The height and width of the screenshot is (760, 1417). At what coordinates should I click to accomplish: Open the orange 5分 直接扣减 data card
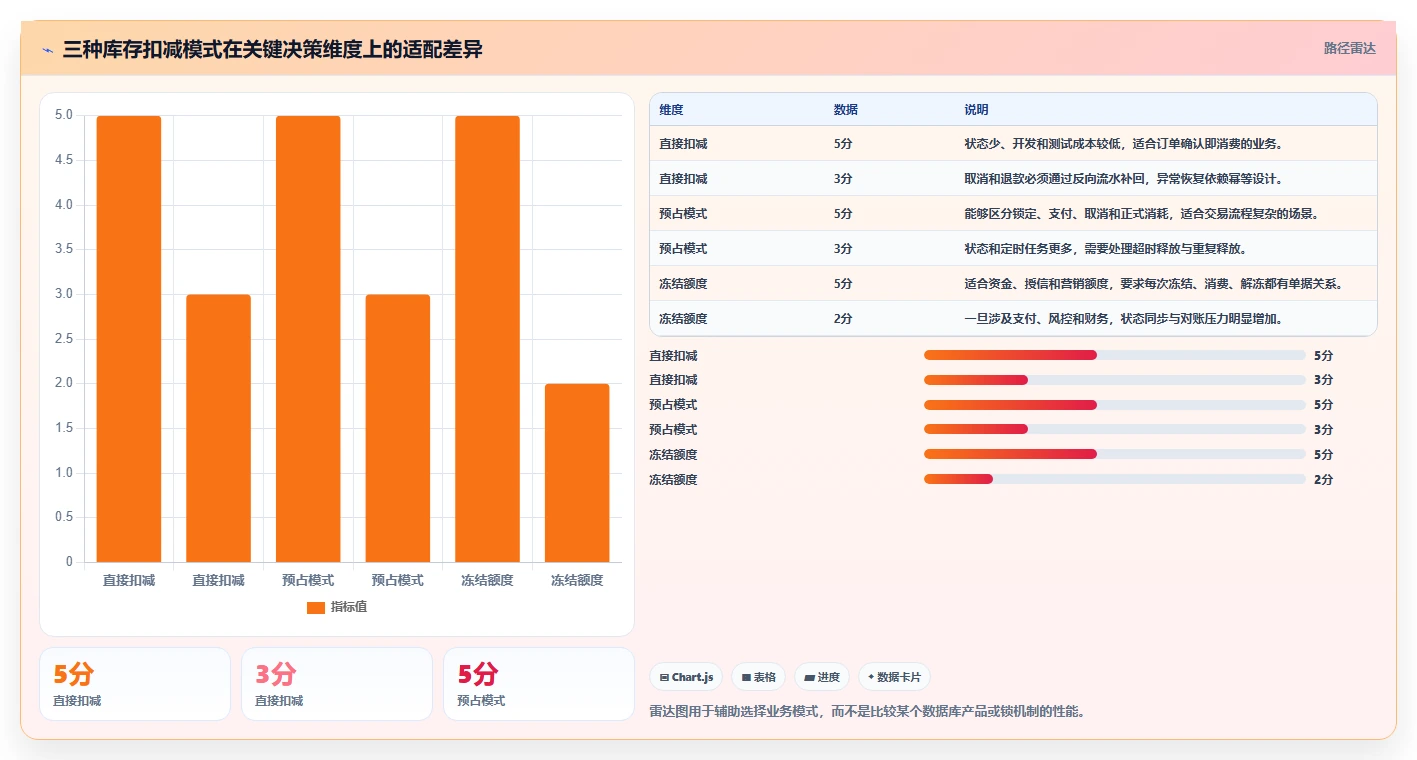click(x=135, y=684)
